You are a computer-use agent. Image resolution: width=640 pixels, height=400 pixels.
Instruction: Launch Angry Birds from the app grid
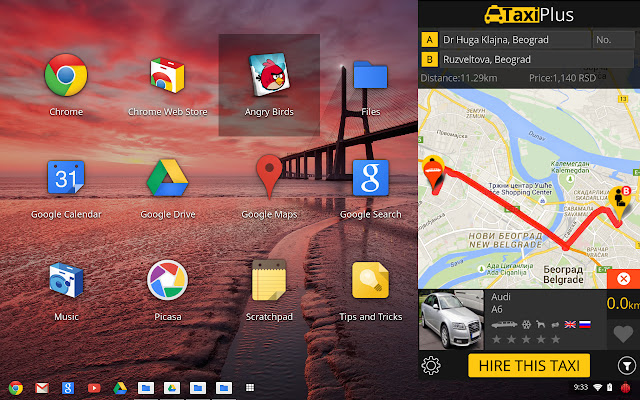(x=269, y=75)
